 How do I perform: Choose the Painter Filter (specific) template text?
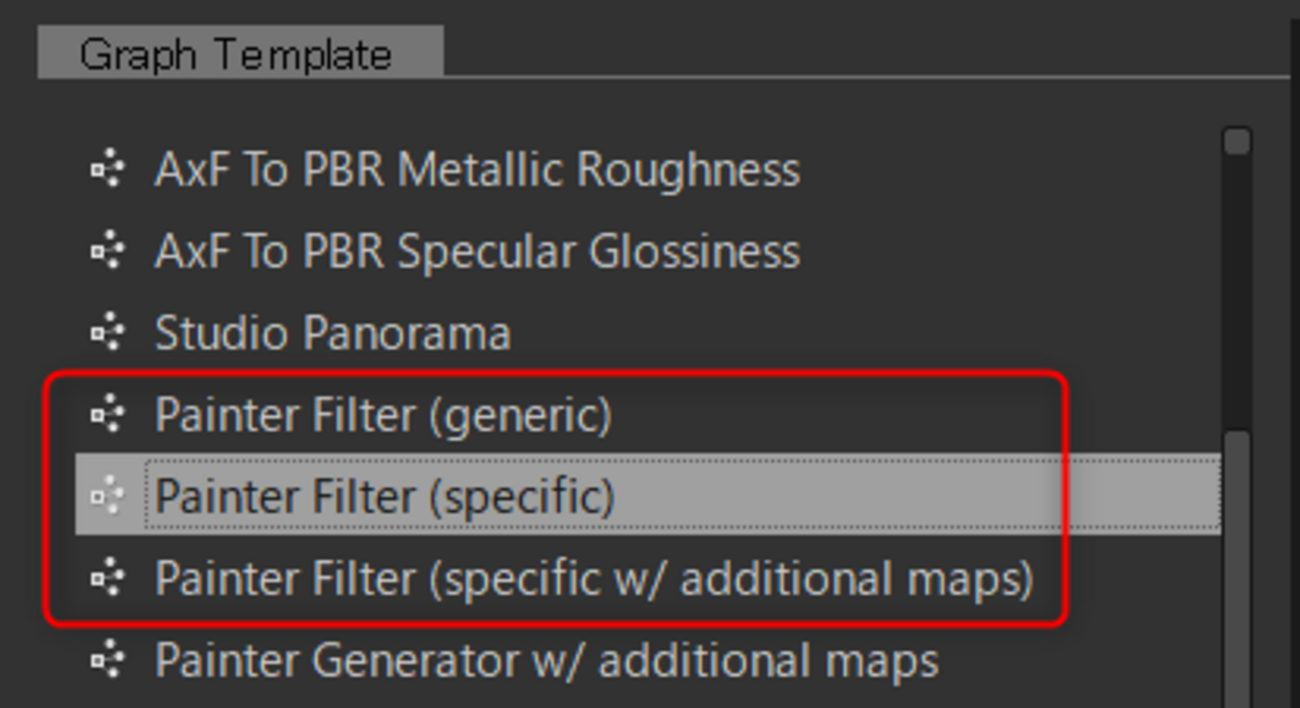coord(385,496)
